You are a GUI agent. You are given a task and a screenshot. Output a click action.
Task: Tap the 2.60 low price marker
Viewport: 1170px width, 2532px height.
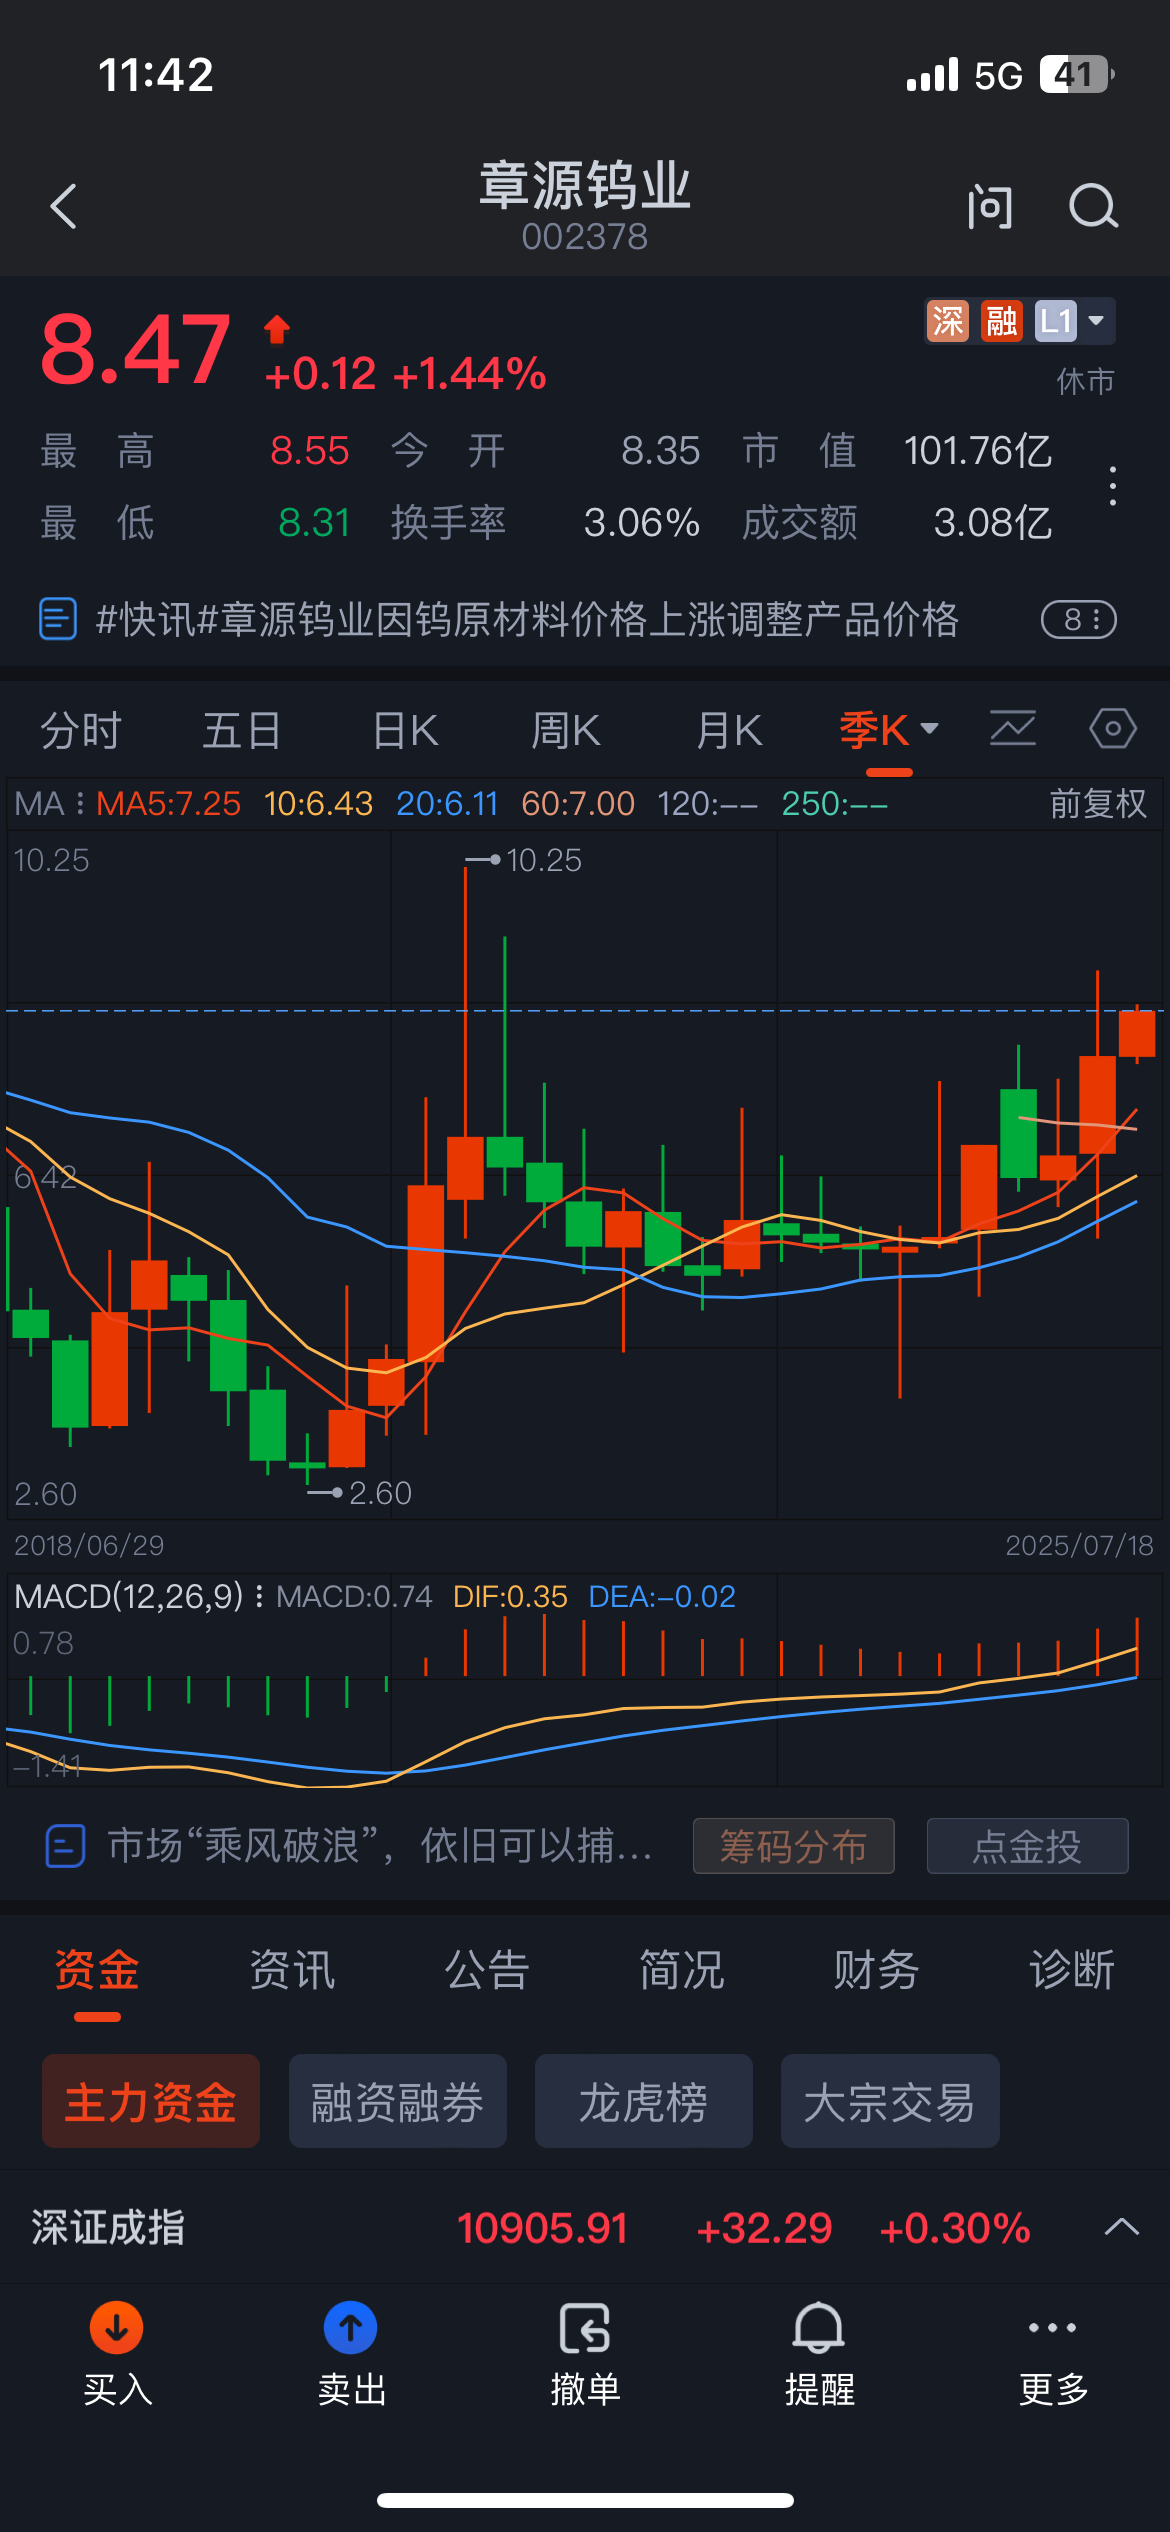(x=360, y=1493)
